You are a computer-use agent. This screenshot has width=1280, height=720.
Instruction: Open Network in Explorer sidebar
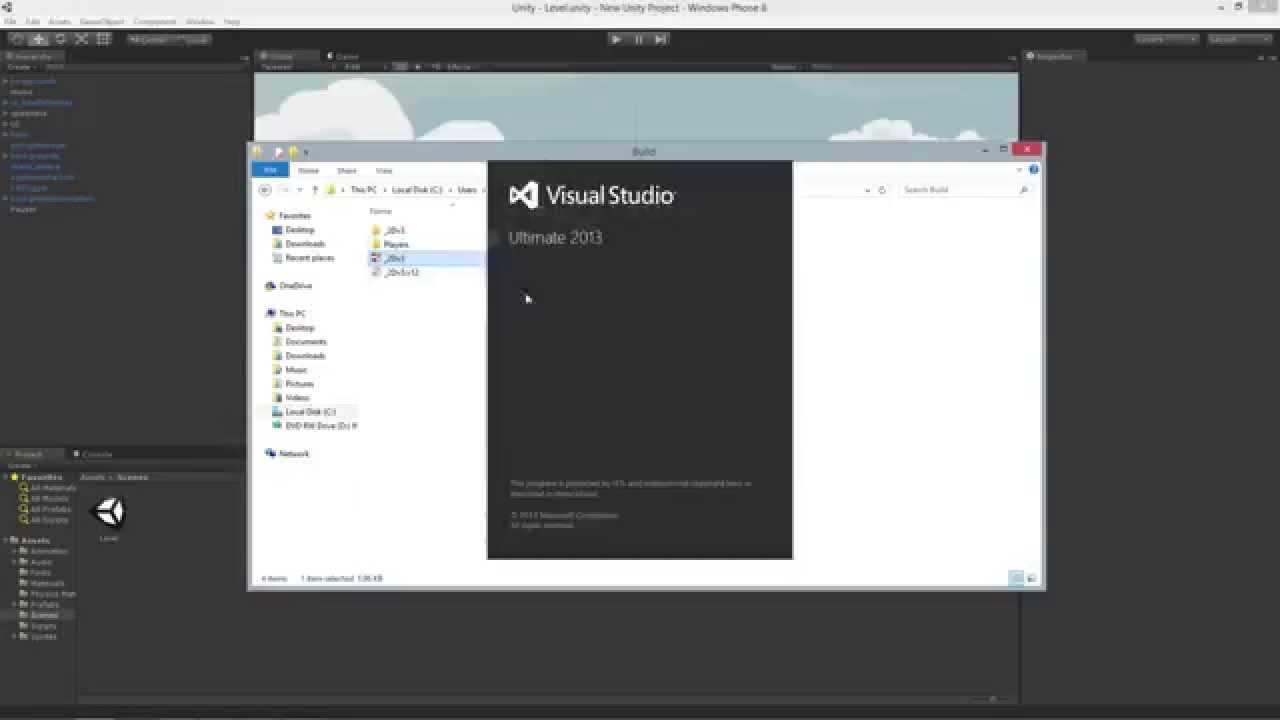[x=287, y=454]
